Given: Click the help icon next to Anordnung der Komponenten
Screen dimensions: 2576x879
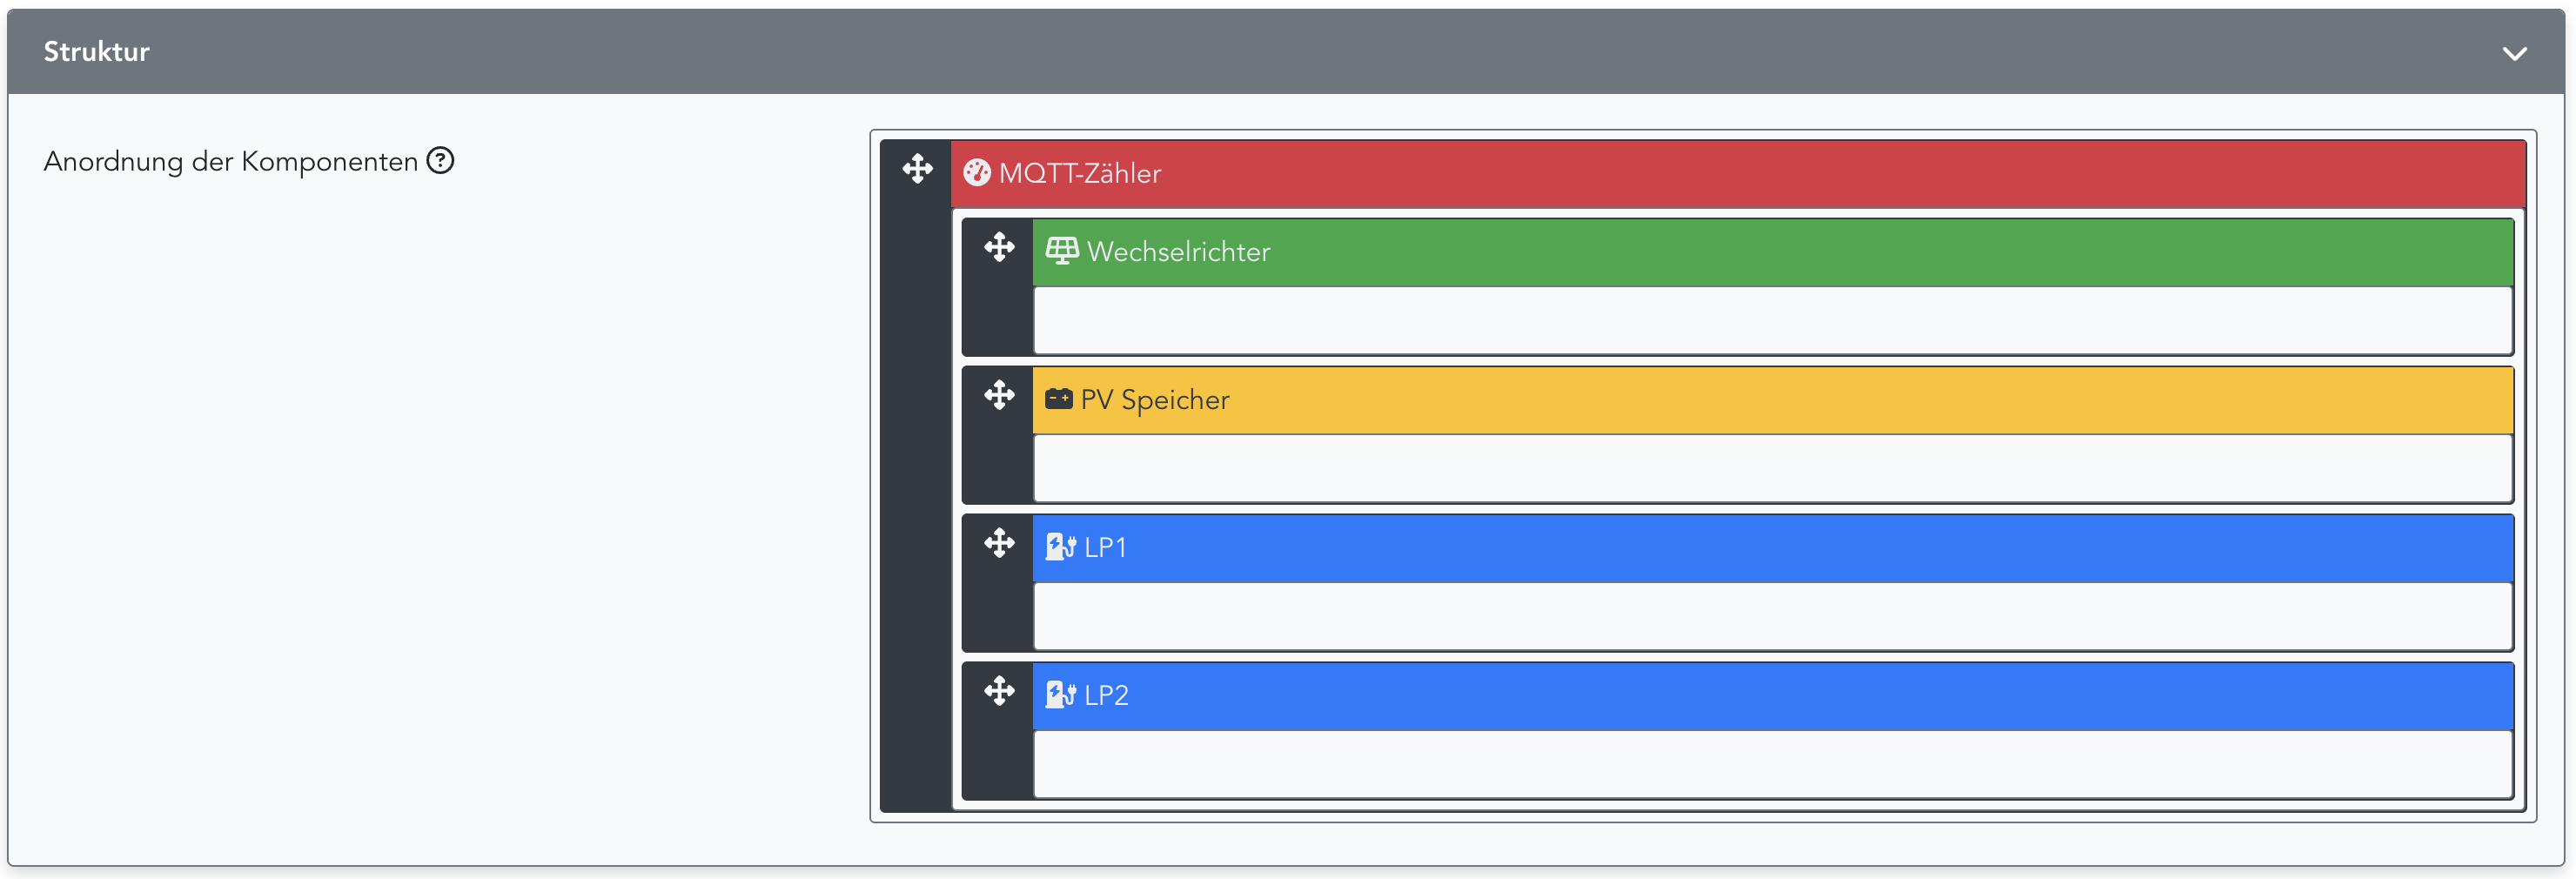Looking at the screenshot, I should (440, 160).
